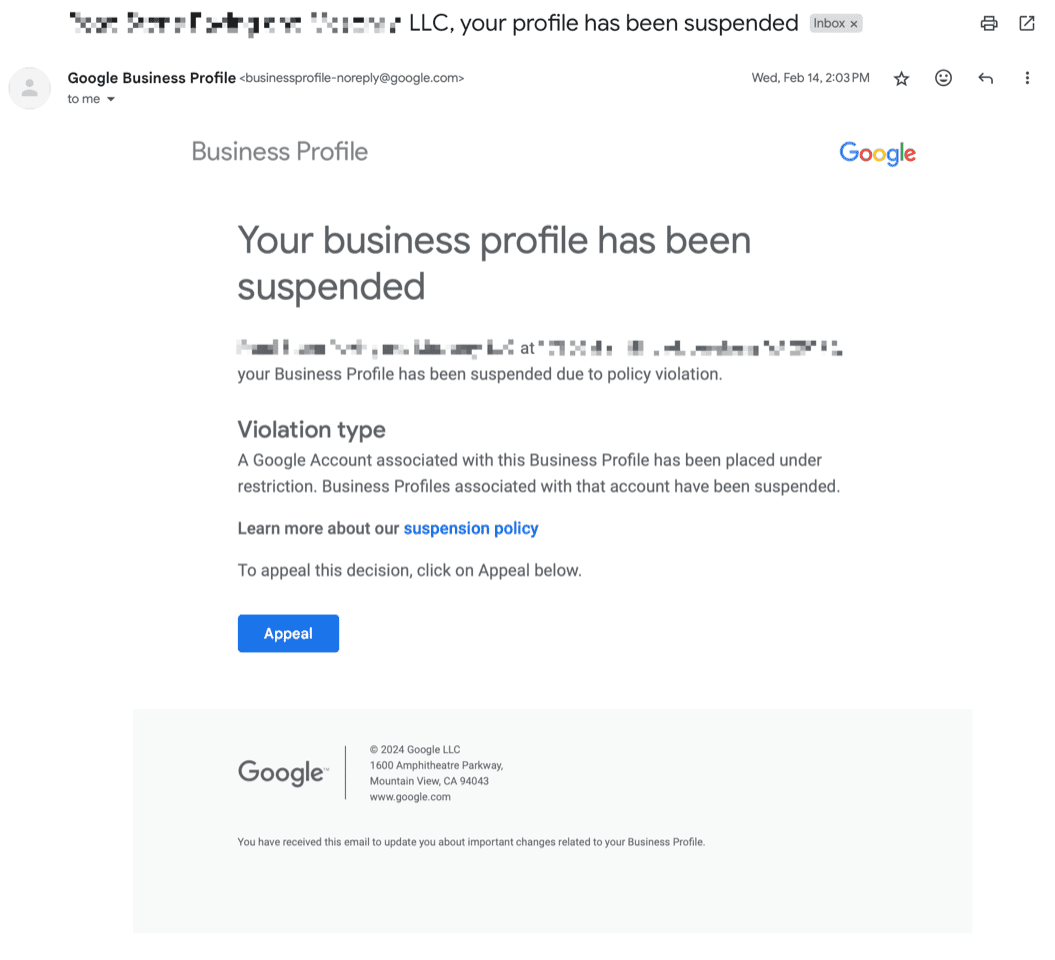The width and height of the screenshot is (1055, 960).
Task: Select the businessprofile-noreply@google.com sender address
Action: click(352, 78)
